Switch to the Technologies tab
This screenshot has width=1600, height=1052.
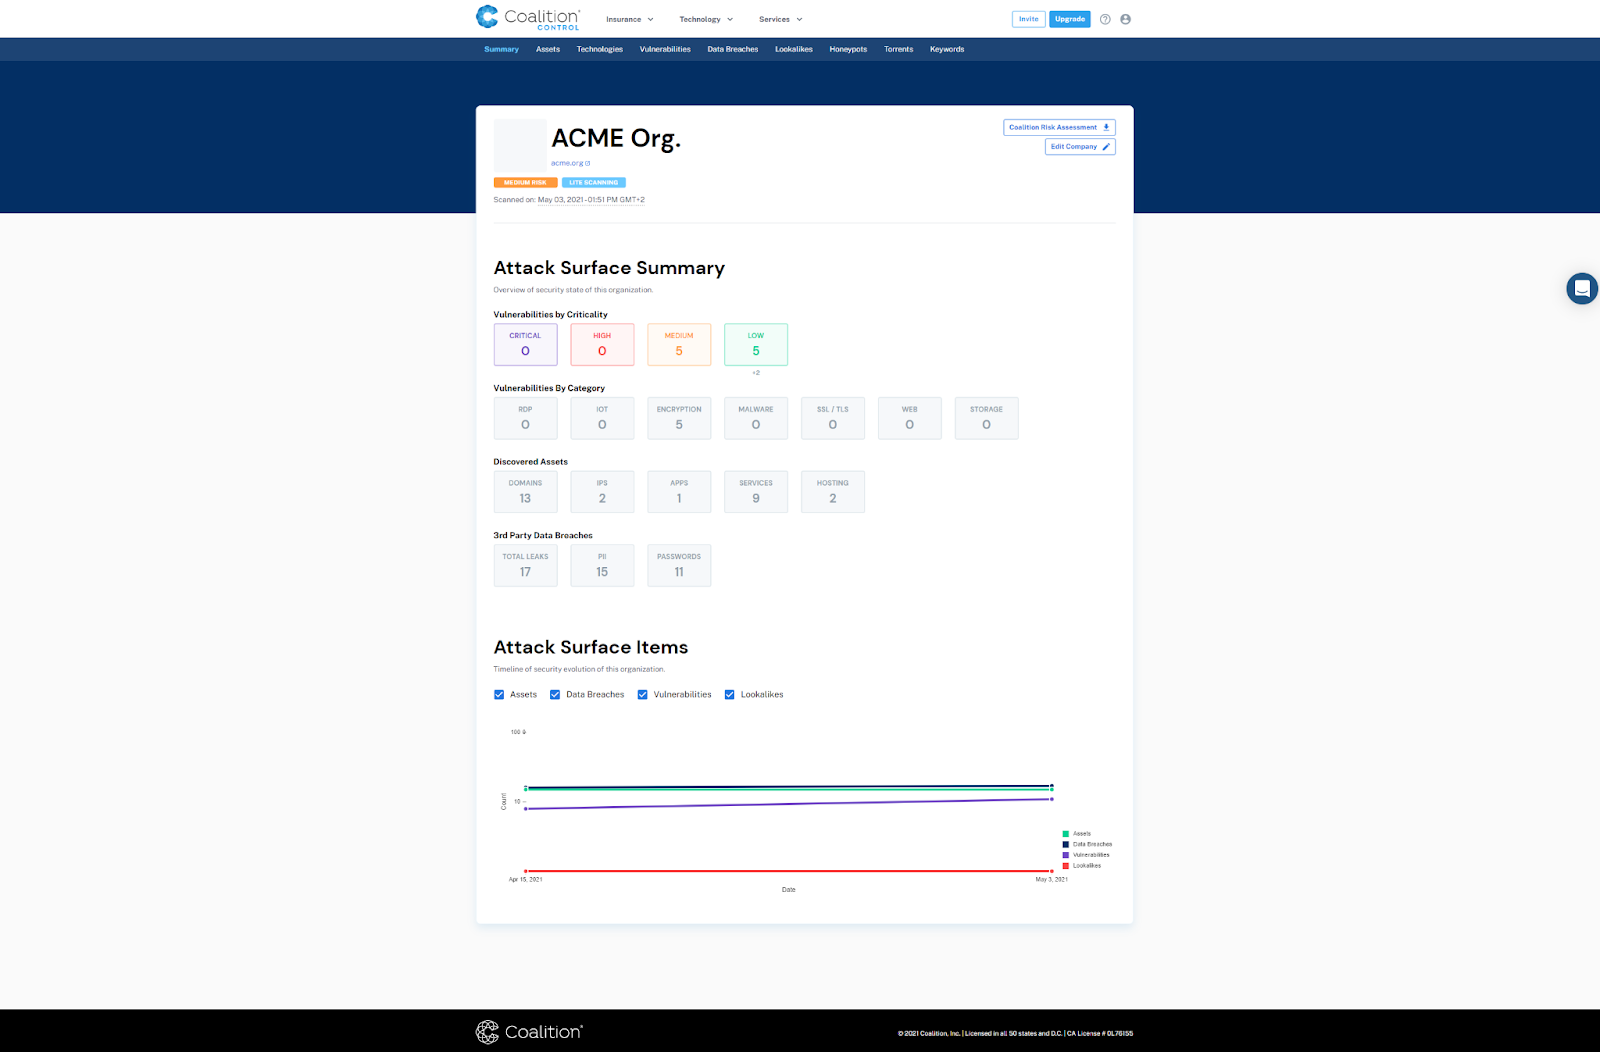[x=600, y=49]
